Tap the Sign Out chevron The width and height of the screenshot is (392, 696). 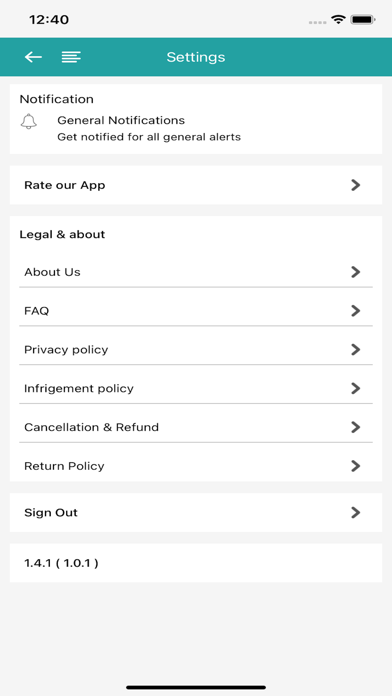355,513
